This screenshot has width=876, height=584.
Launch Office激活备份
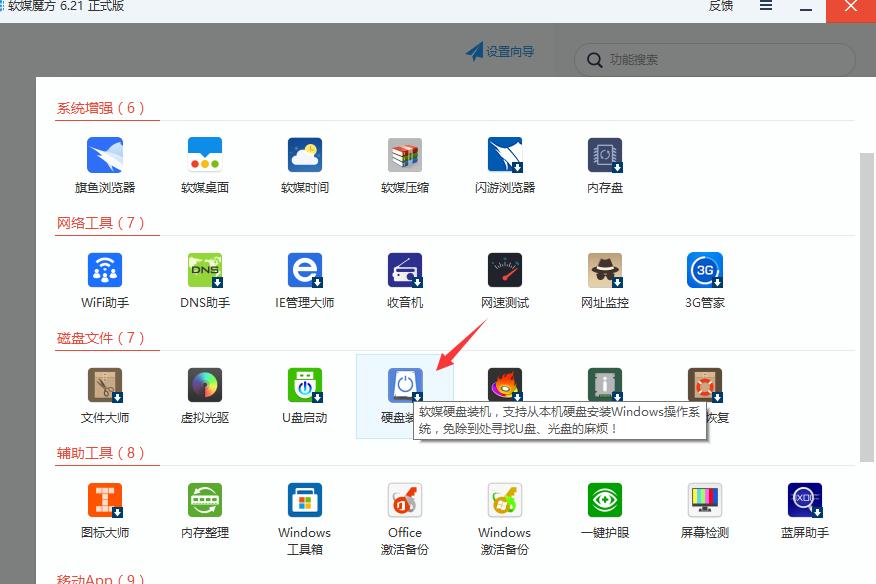(404, 500)
